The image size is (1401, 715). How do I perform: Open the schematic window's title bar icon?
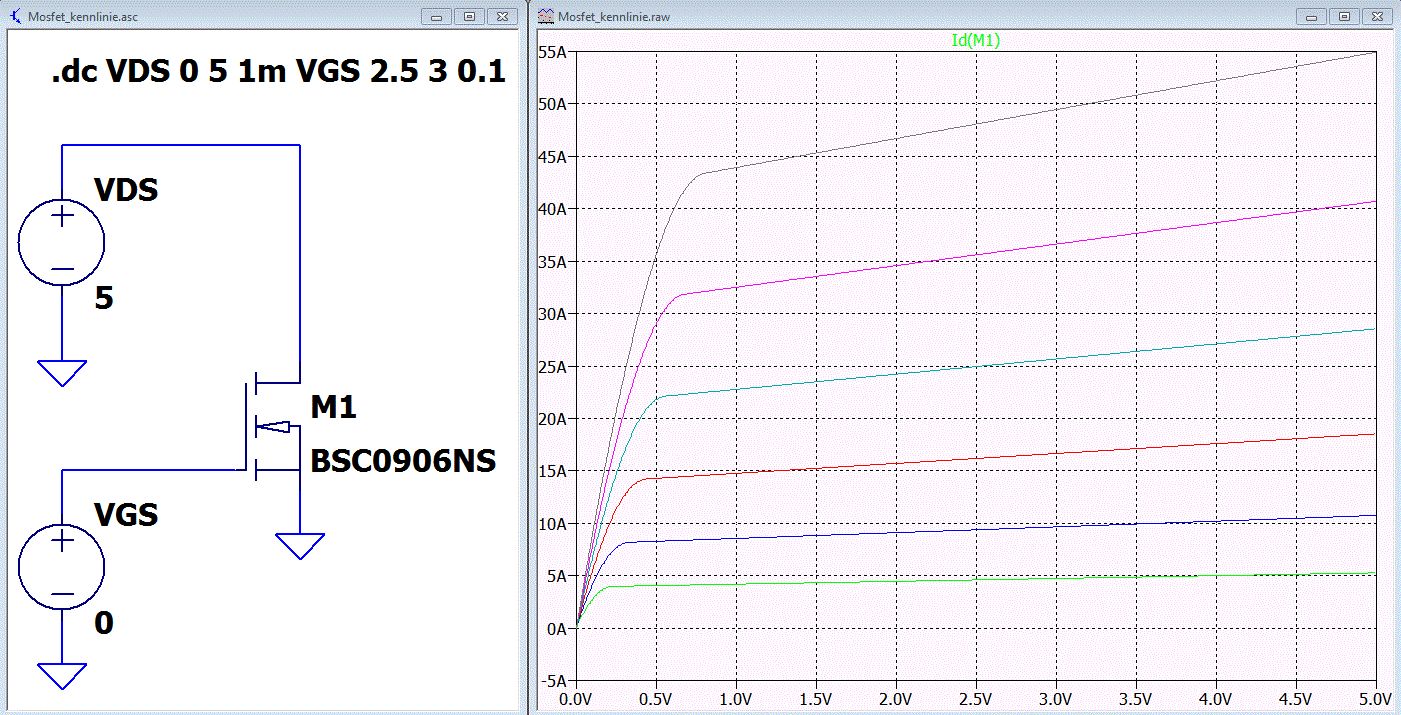14,16
